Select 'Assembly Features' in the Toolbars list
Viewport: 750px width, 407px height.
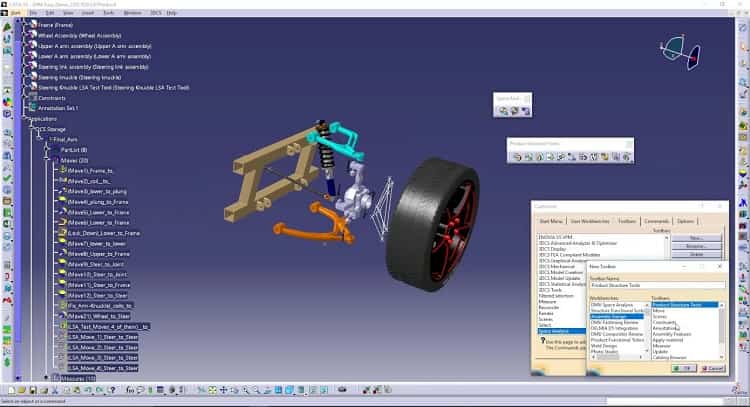(672, 334)
